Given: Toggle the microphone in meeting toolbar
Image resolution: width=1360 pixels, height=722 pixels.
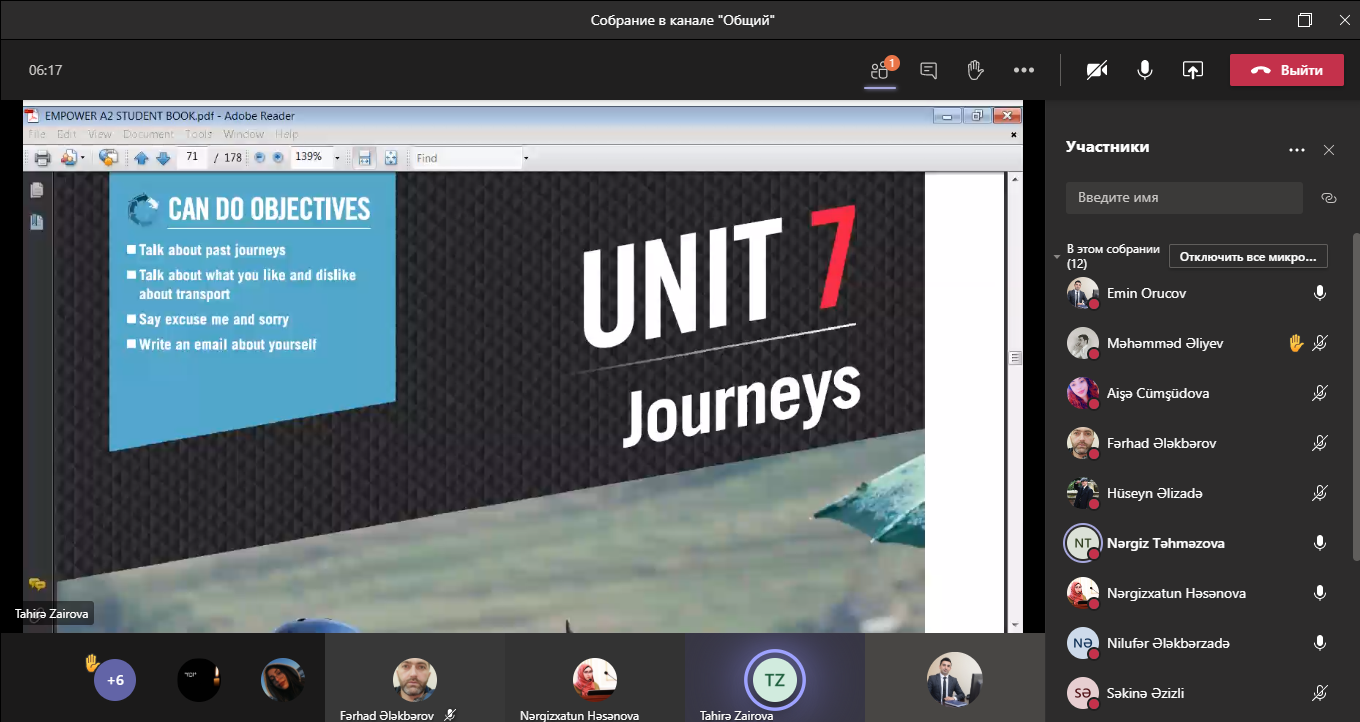Looking at the screenshot, I should pyautogui.click(x=1144, y=70).
